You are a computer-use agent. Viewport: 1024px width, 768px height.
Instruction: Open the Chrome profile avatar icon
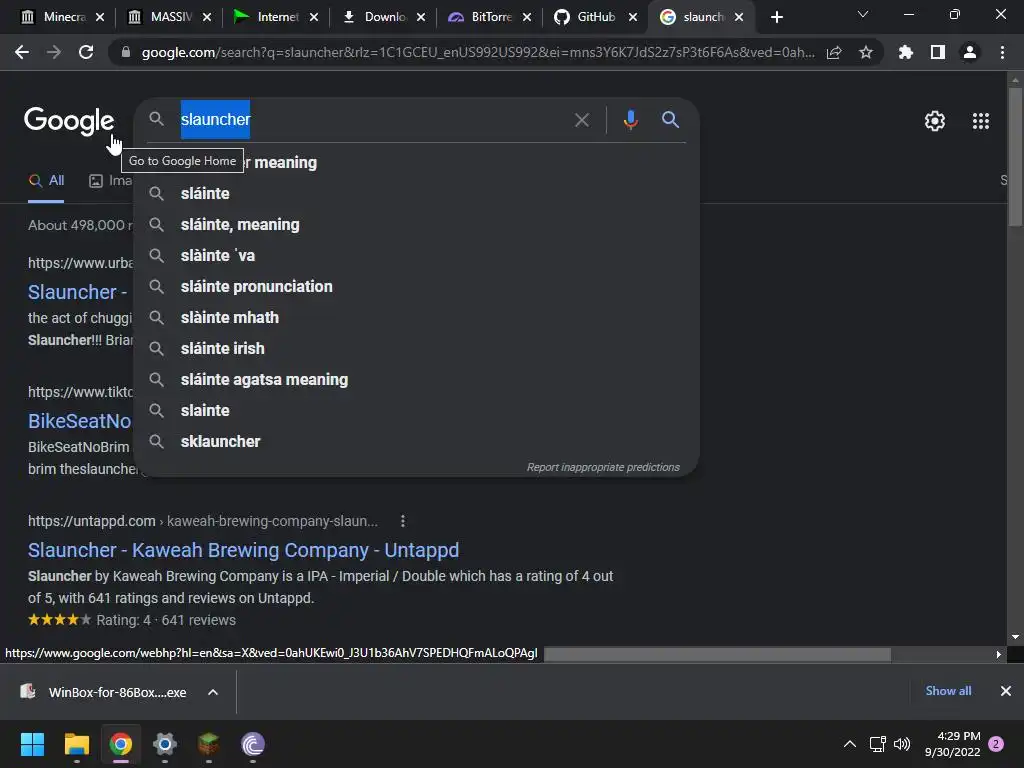[970, 52]
